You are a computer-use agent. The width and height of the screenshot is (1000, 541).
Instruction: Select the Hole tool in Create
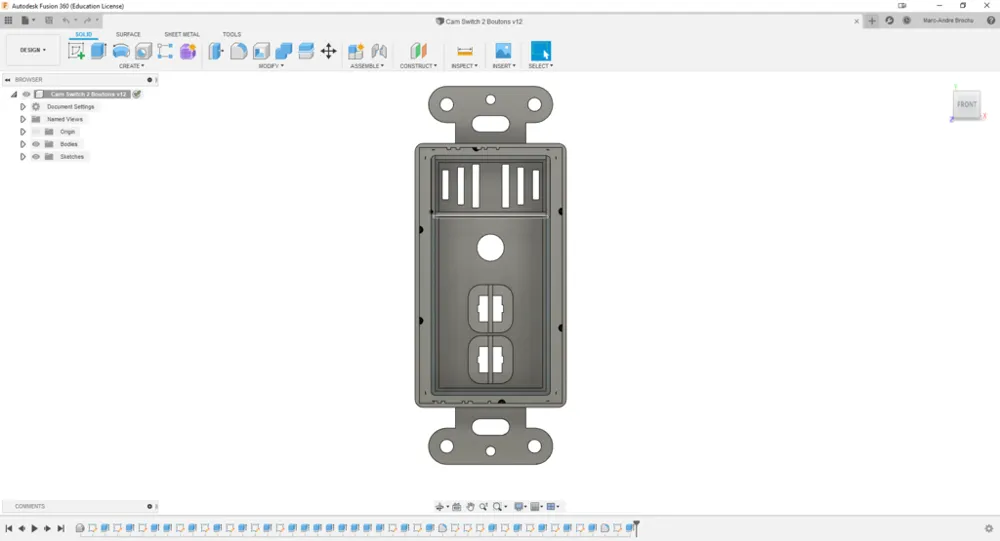coord(143,51)
